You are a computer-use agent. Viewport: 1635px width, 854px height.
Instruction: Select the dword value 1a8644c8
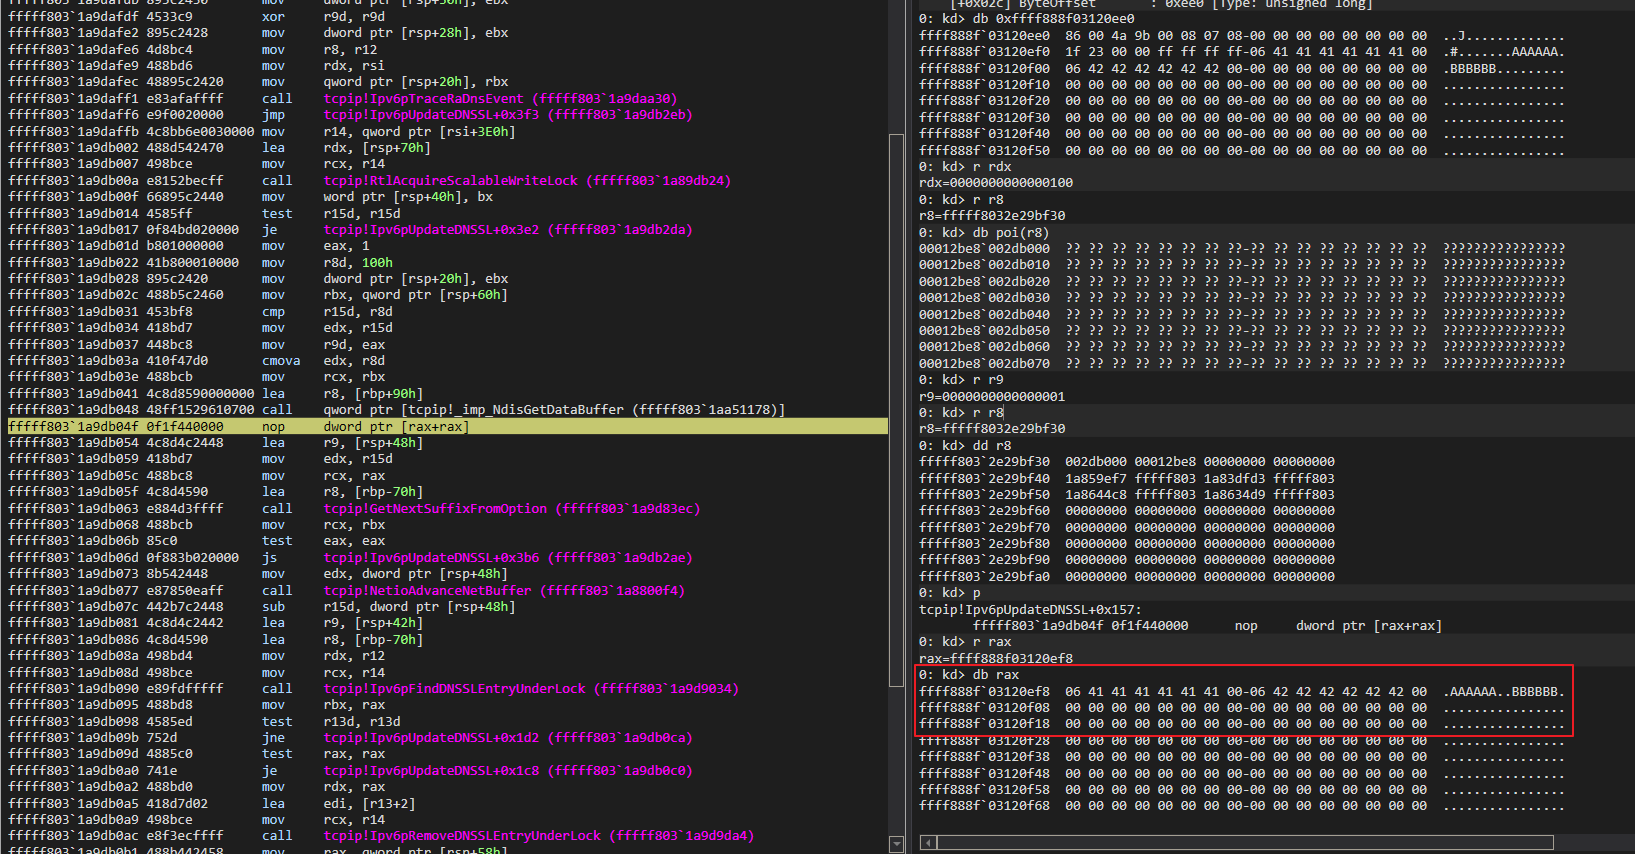pos(1096,495)
